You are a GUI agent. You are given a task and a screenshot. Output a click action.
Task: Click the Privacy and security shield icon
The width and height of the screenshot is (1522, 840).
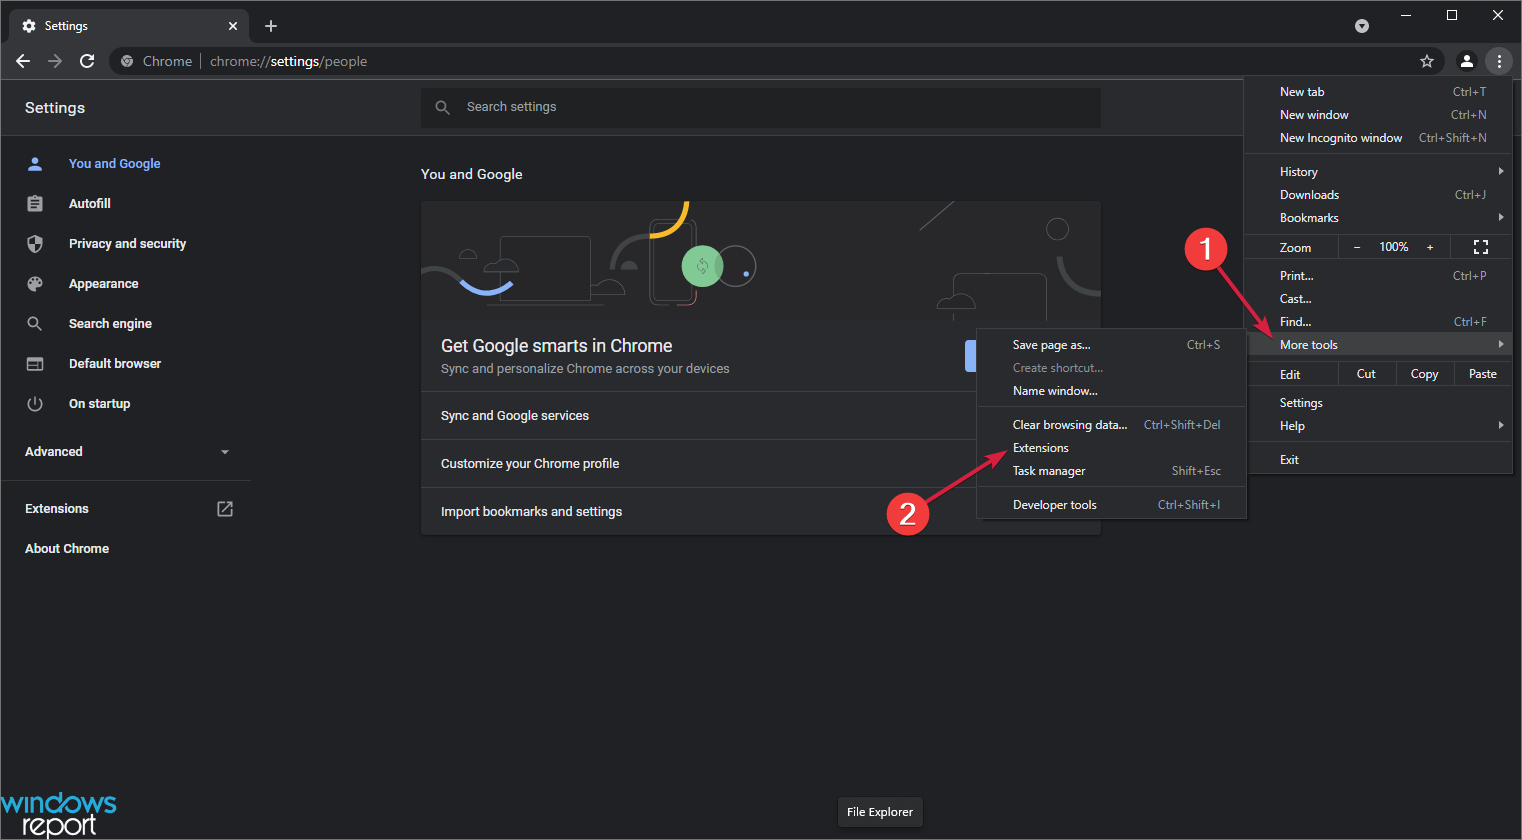35,243
